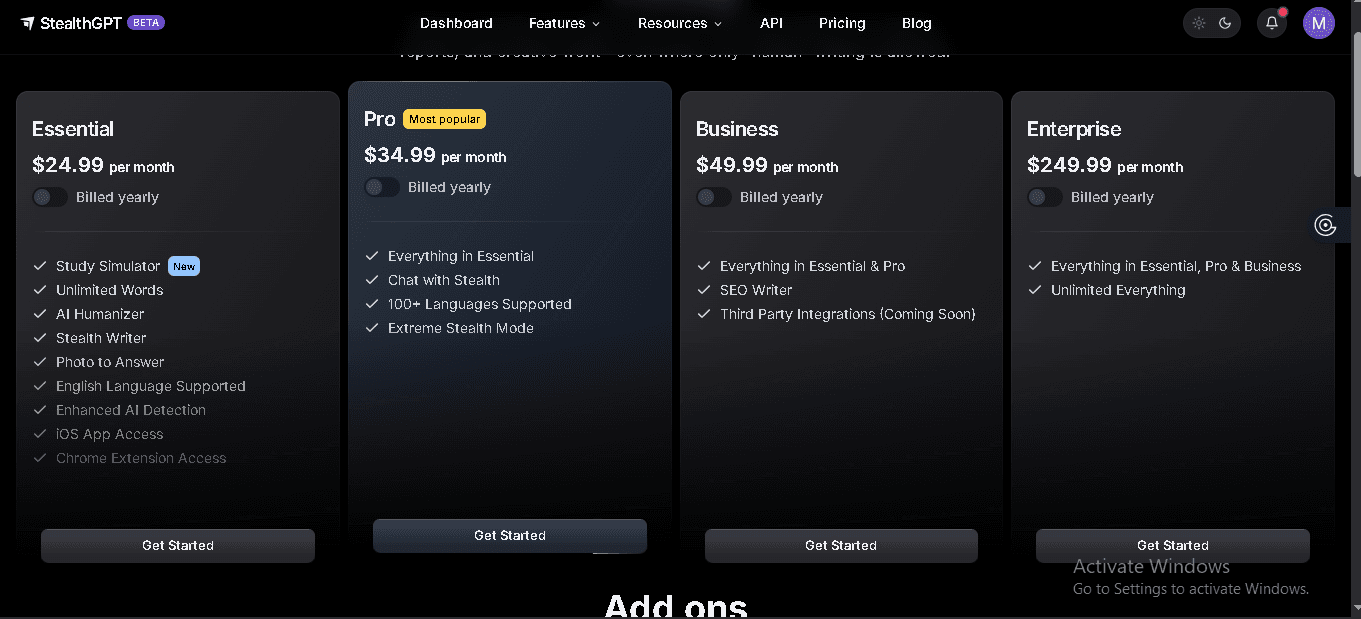Select Blog from the navigation bar
Screen dimensions: 1361x619
pyautogui.click(x=916, y=22)
